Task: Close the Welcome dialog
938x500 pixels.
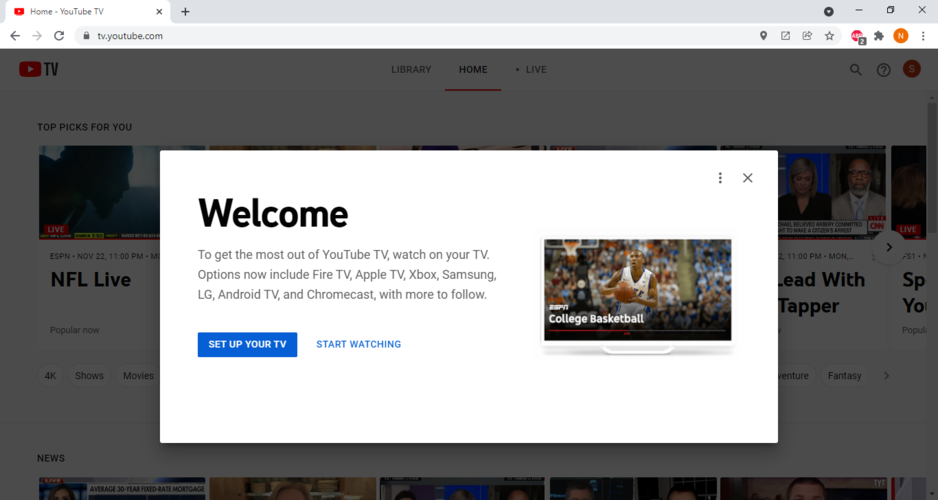Action: point(747,178)
